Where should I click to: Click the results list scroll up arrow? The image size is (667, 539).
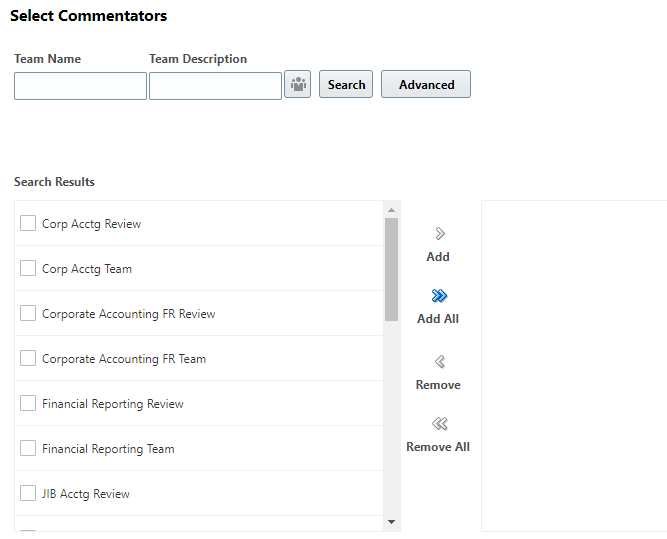391,210
